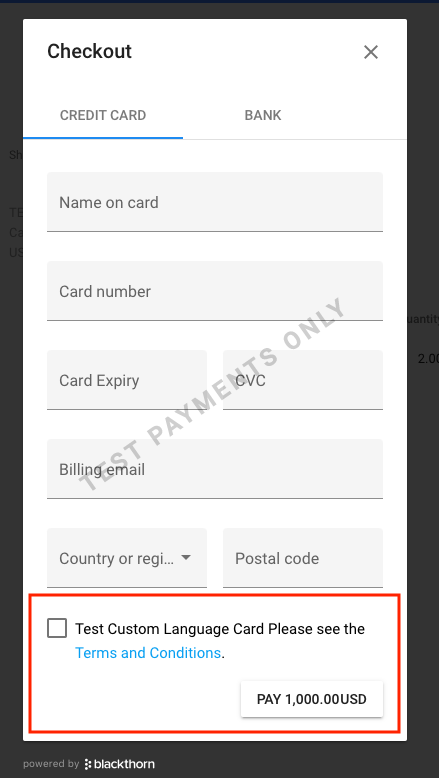
Task: Click the Checkout heading text
Action: click(x=89, y=51)
